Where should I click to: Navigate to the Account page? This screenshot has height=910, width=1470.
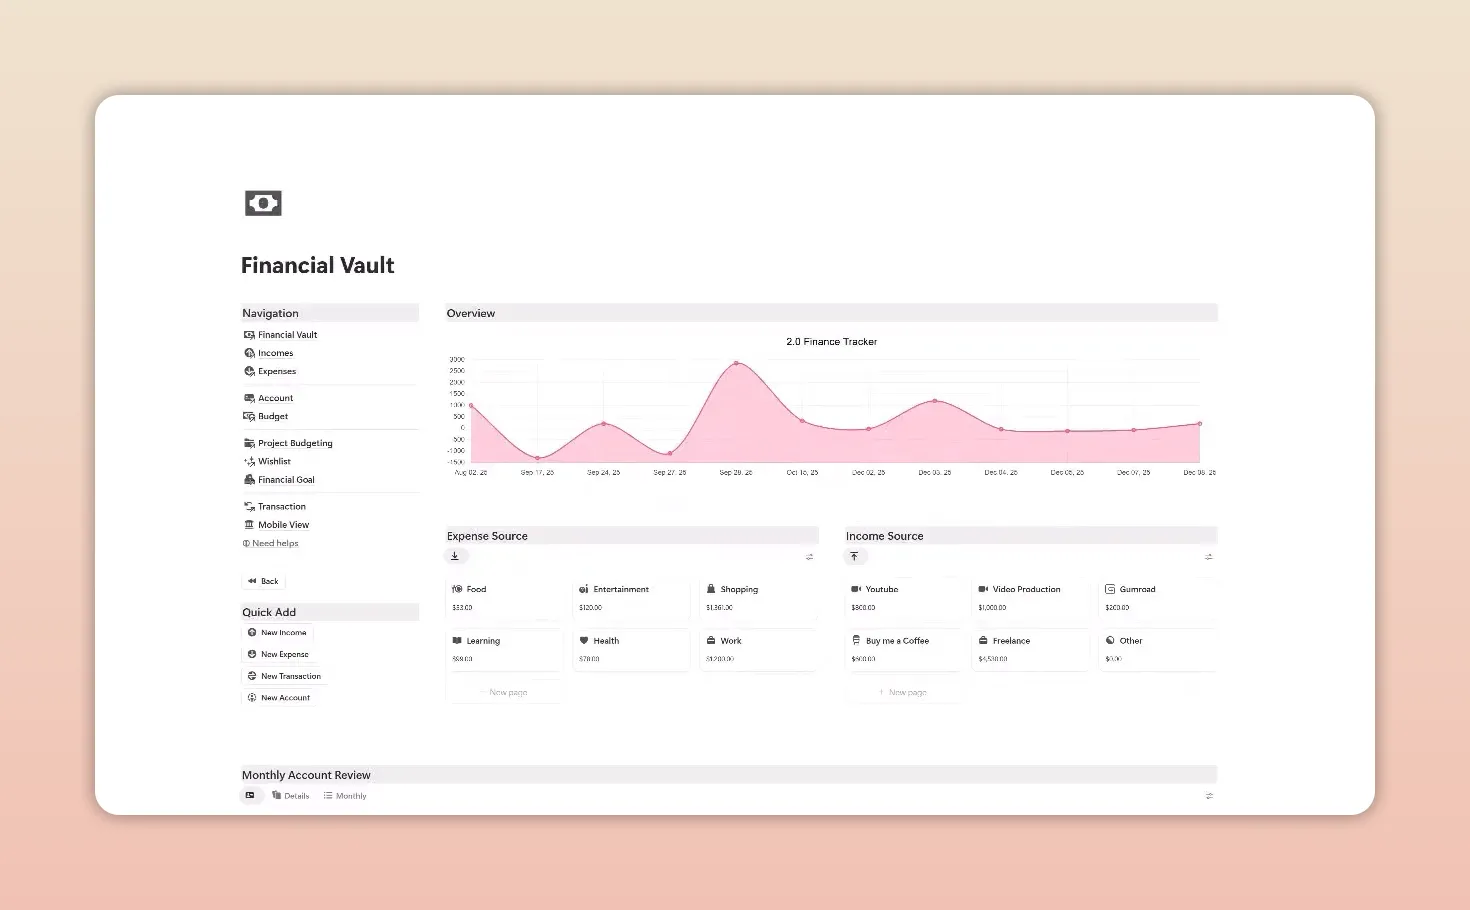point(268,398)
